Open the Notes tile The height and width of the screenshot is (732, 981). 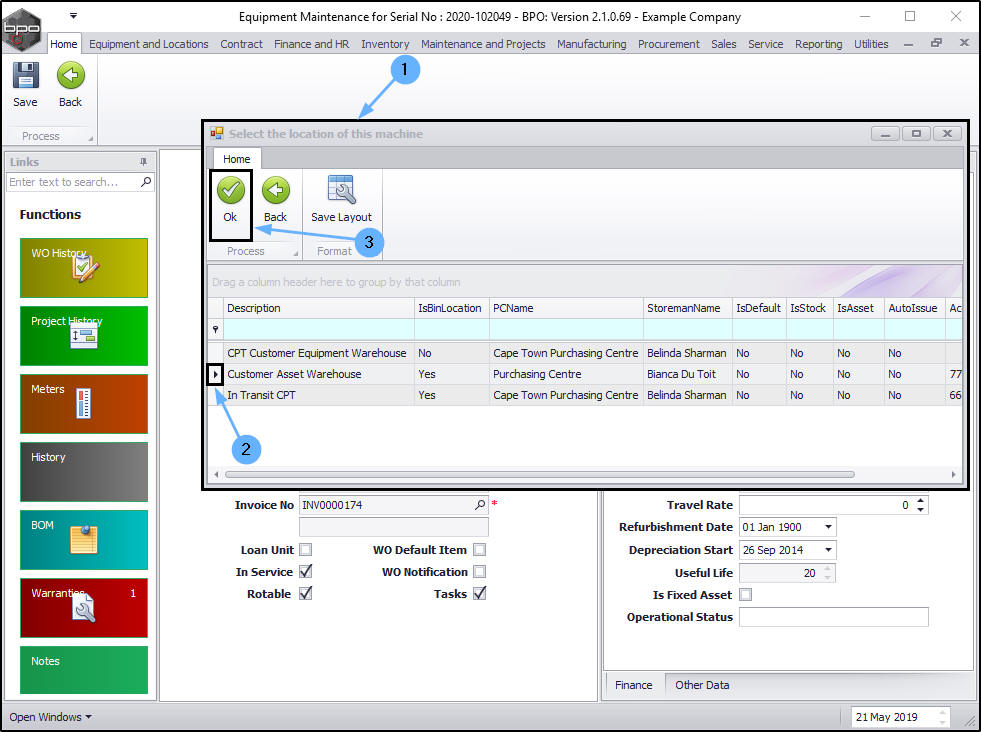tap(84, 670)
